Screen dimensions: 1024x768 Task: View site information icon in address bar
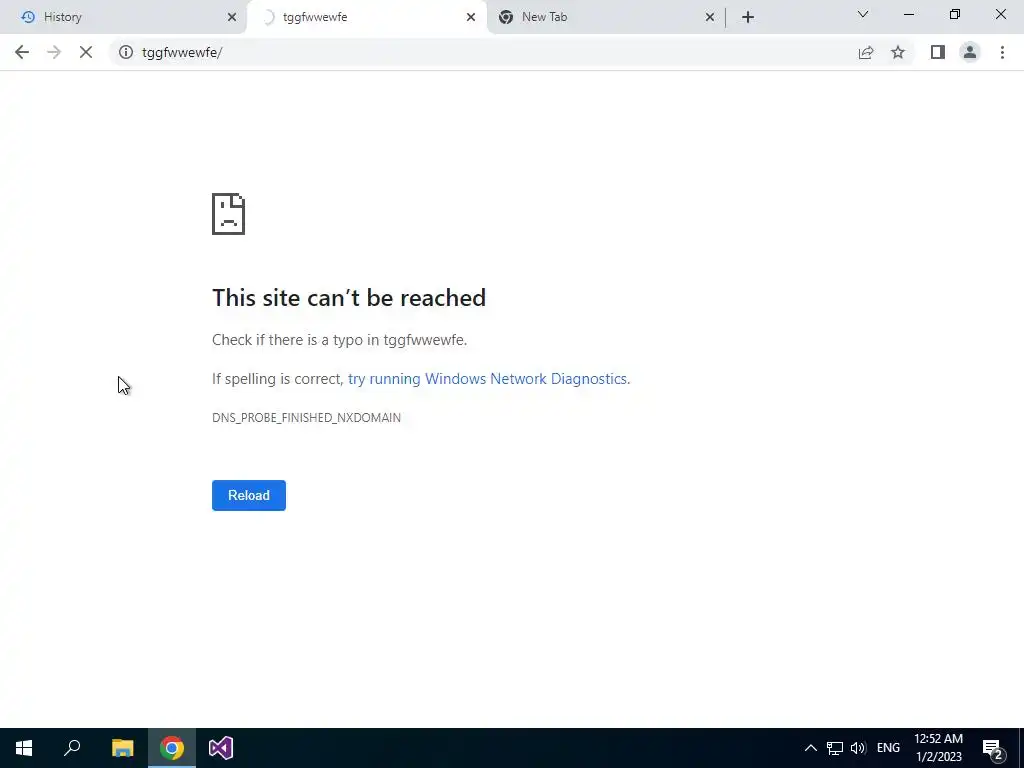(x=125, y=52)
